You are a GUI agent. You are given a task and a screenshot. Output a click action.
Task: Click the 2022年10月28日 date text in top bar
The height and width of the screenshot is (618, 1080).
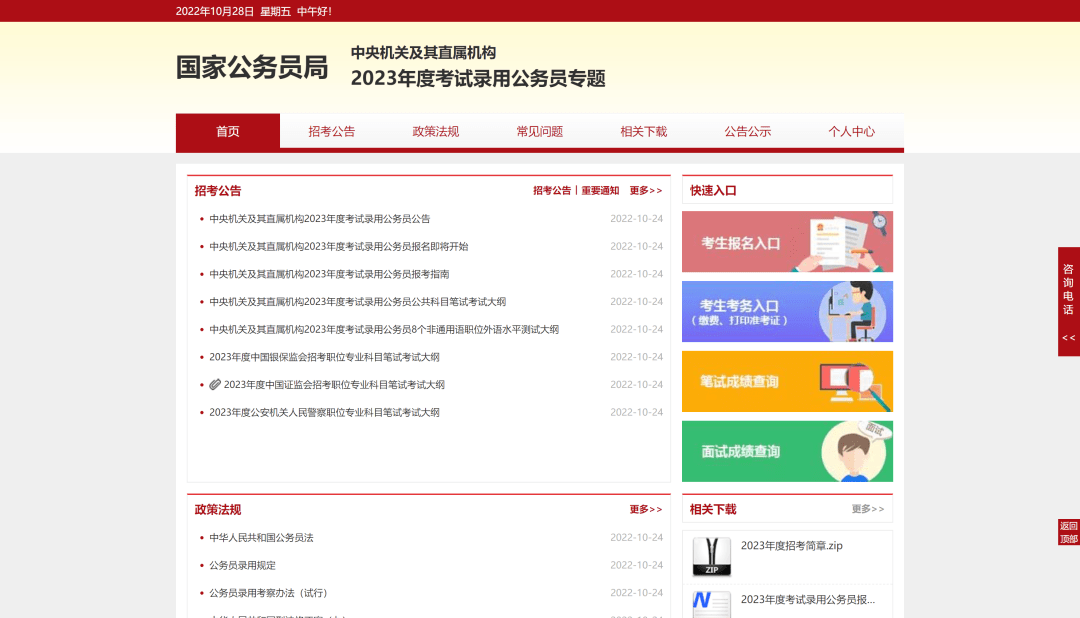pyautogui.click(x=215, y=11)
